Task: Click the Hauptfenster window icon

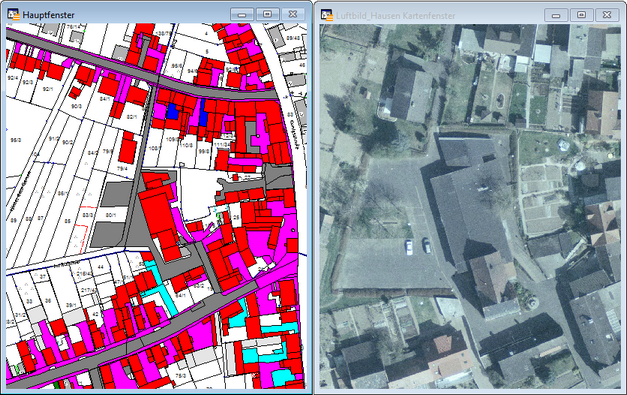Action: pos(13,14)
